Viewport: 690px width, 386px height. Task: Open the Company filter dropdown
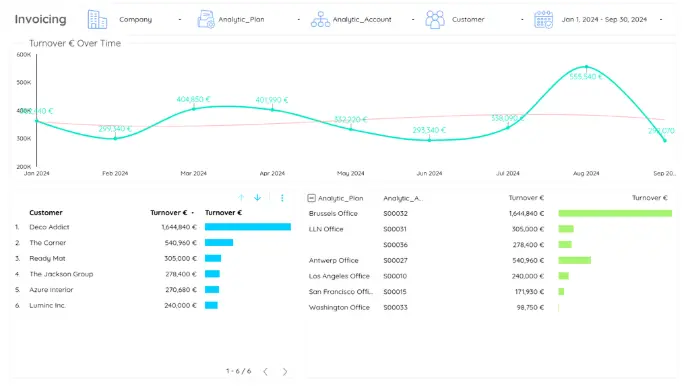tap(150, 19)
